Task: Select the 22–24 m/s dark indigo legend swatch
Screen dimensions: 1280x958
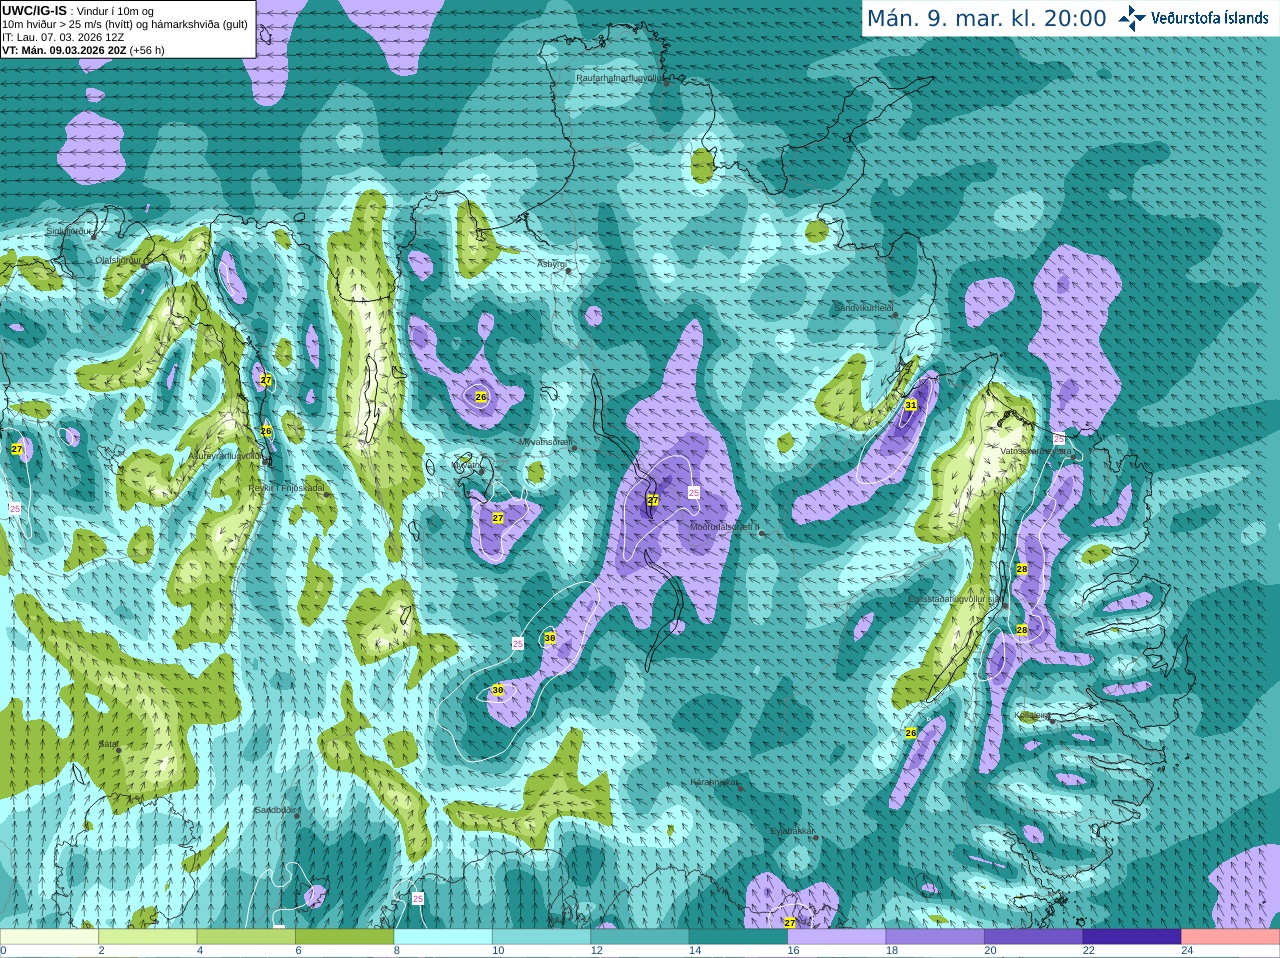Action: (x=1132, y=937)
